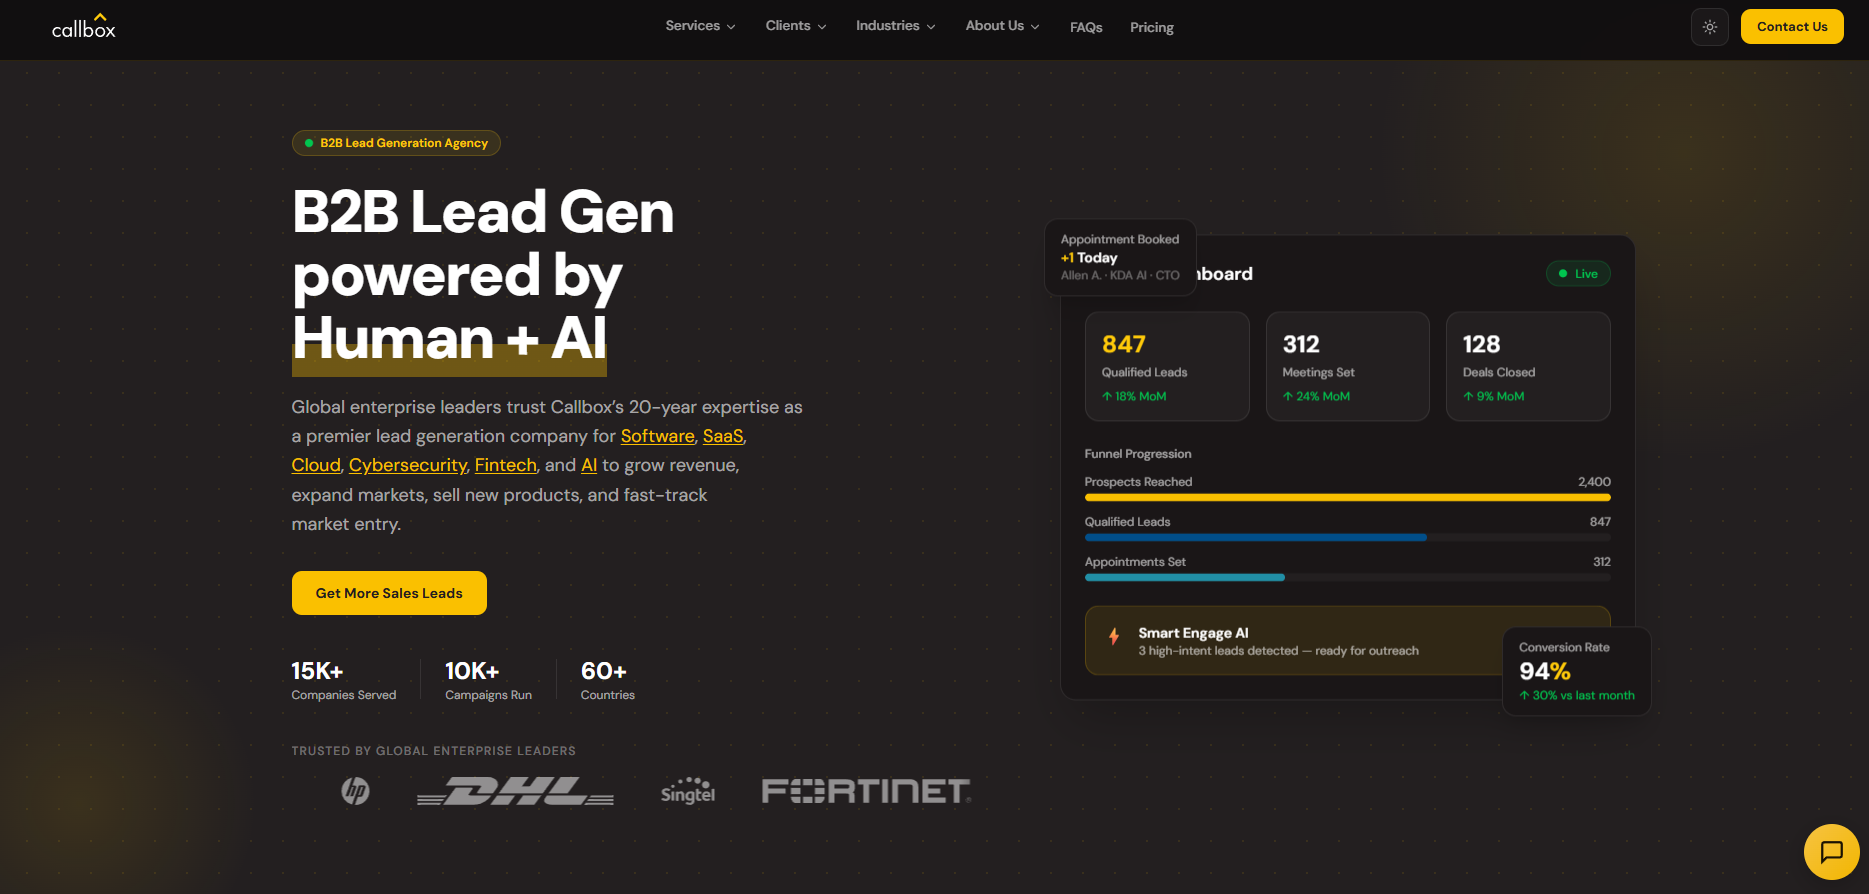
Task: Open the Pricing page
Action: pyautogui.click(x=1152, y=27)
